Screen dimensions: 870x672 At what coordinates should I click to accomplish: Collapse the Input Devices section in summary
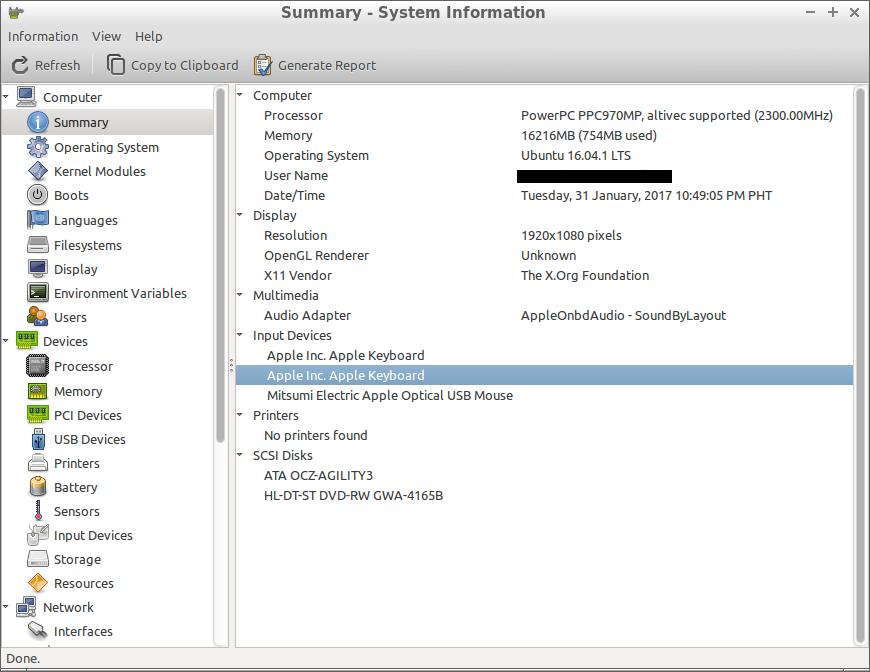[x=240, y=335]
